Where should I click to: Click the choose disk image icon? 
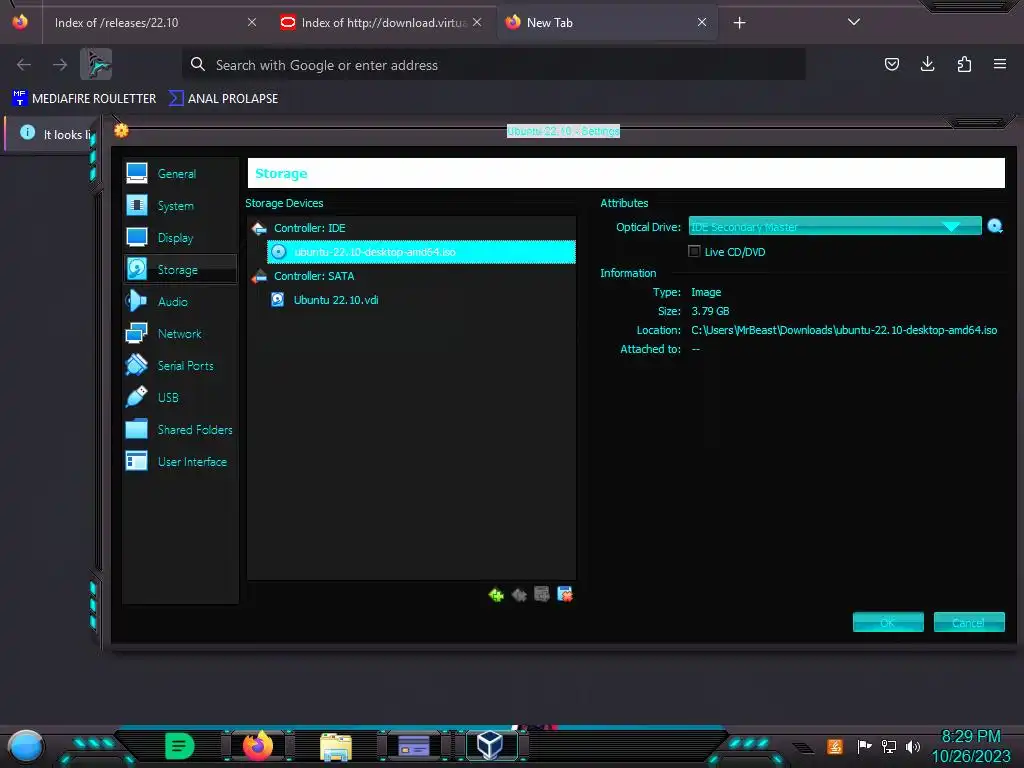(995, 226)
